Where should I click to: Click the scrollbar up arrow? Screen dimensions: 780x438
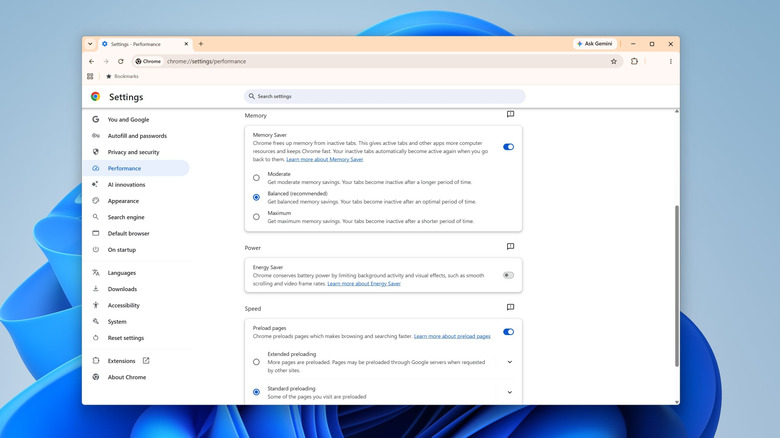(677, 111)
